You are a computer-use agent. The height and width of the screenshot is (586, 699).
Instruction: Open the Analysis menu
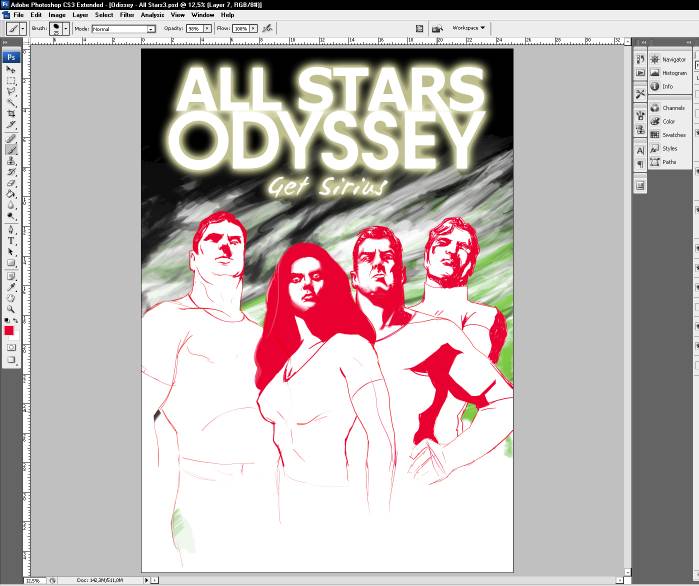(153, 15)
